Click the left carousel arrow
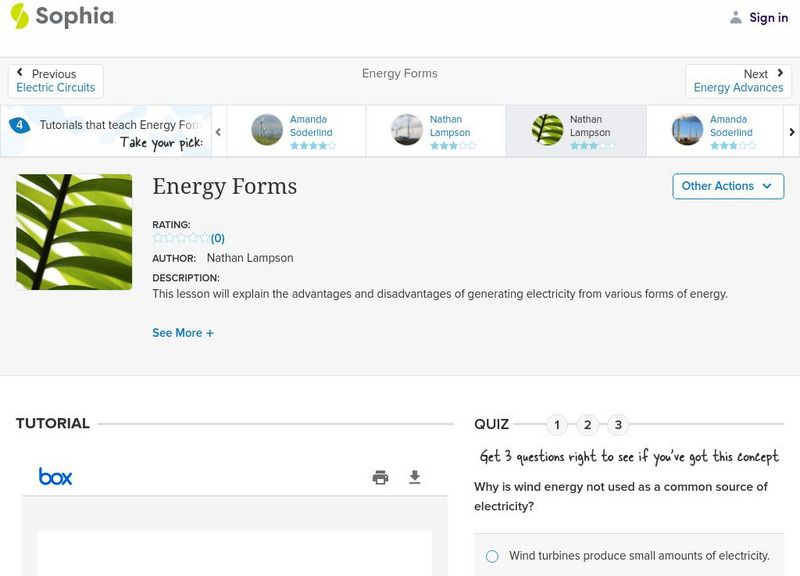This screenshot has height=576, width=800. (218, 131)
